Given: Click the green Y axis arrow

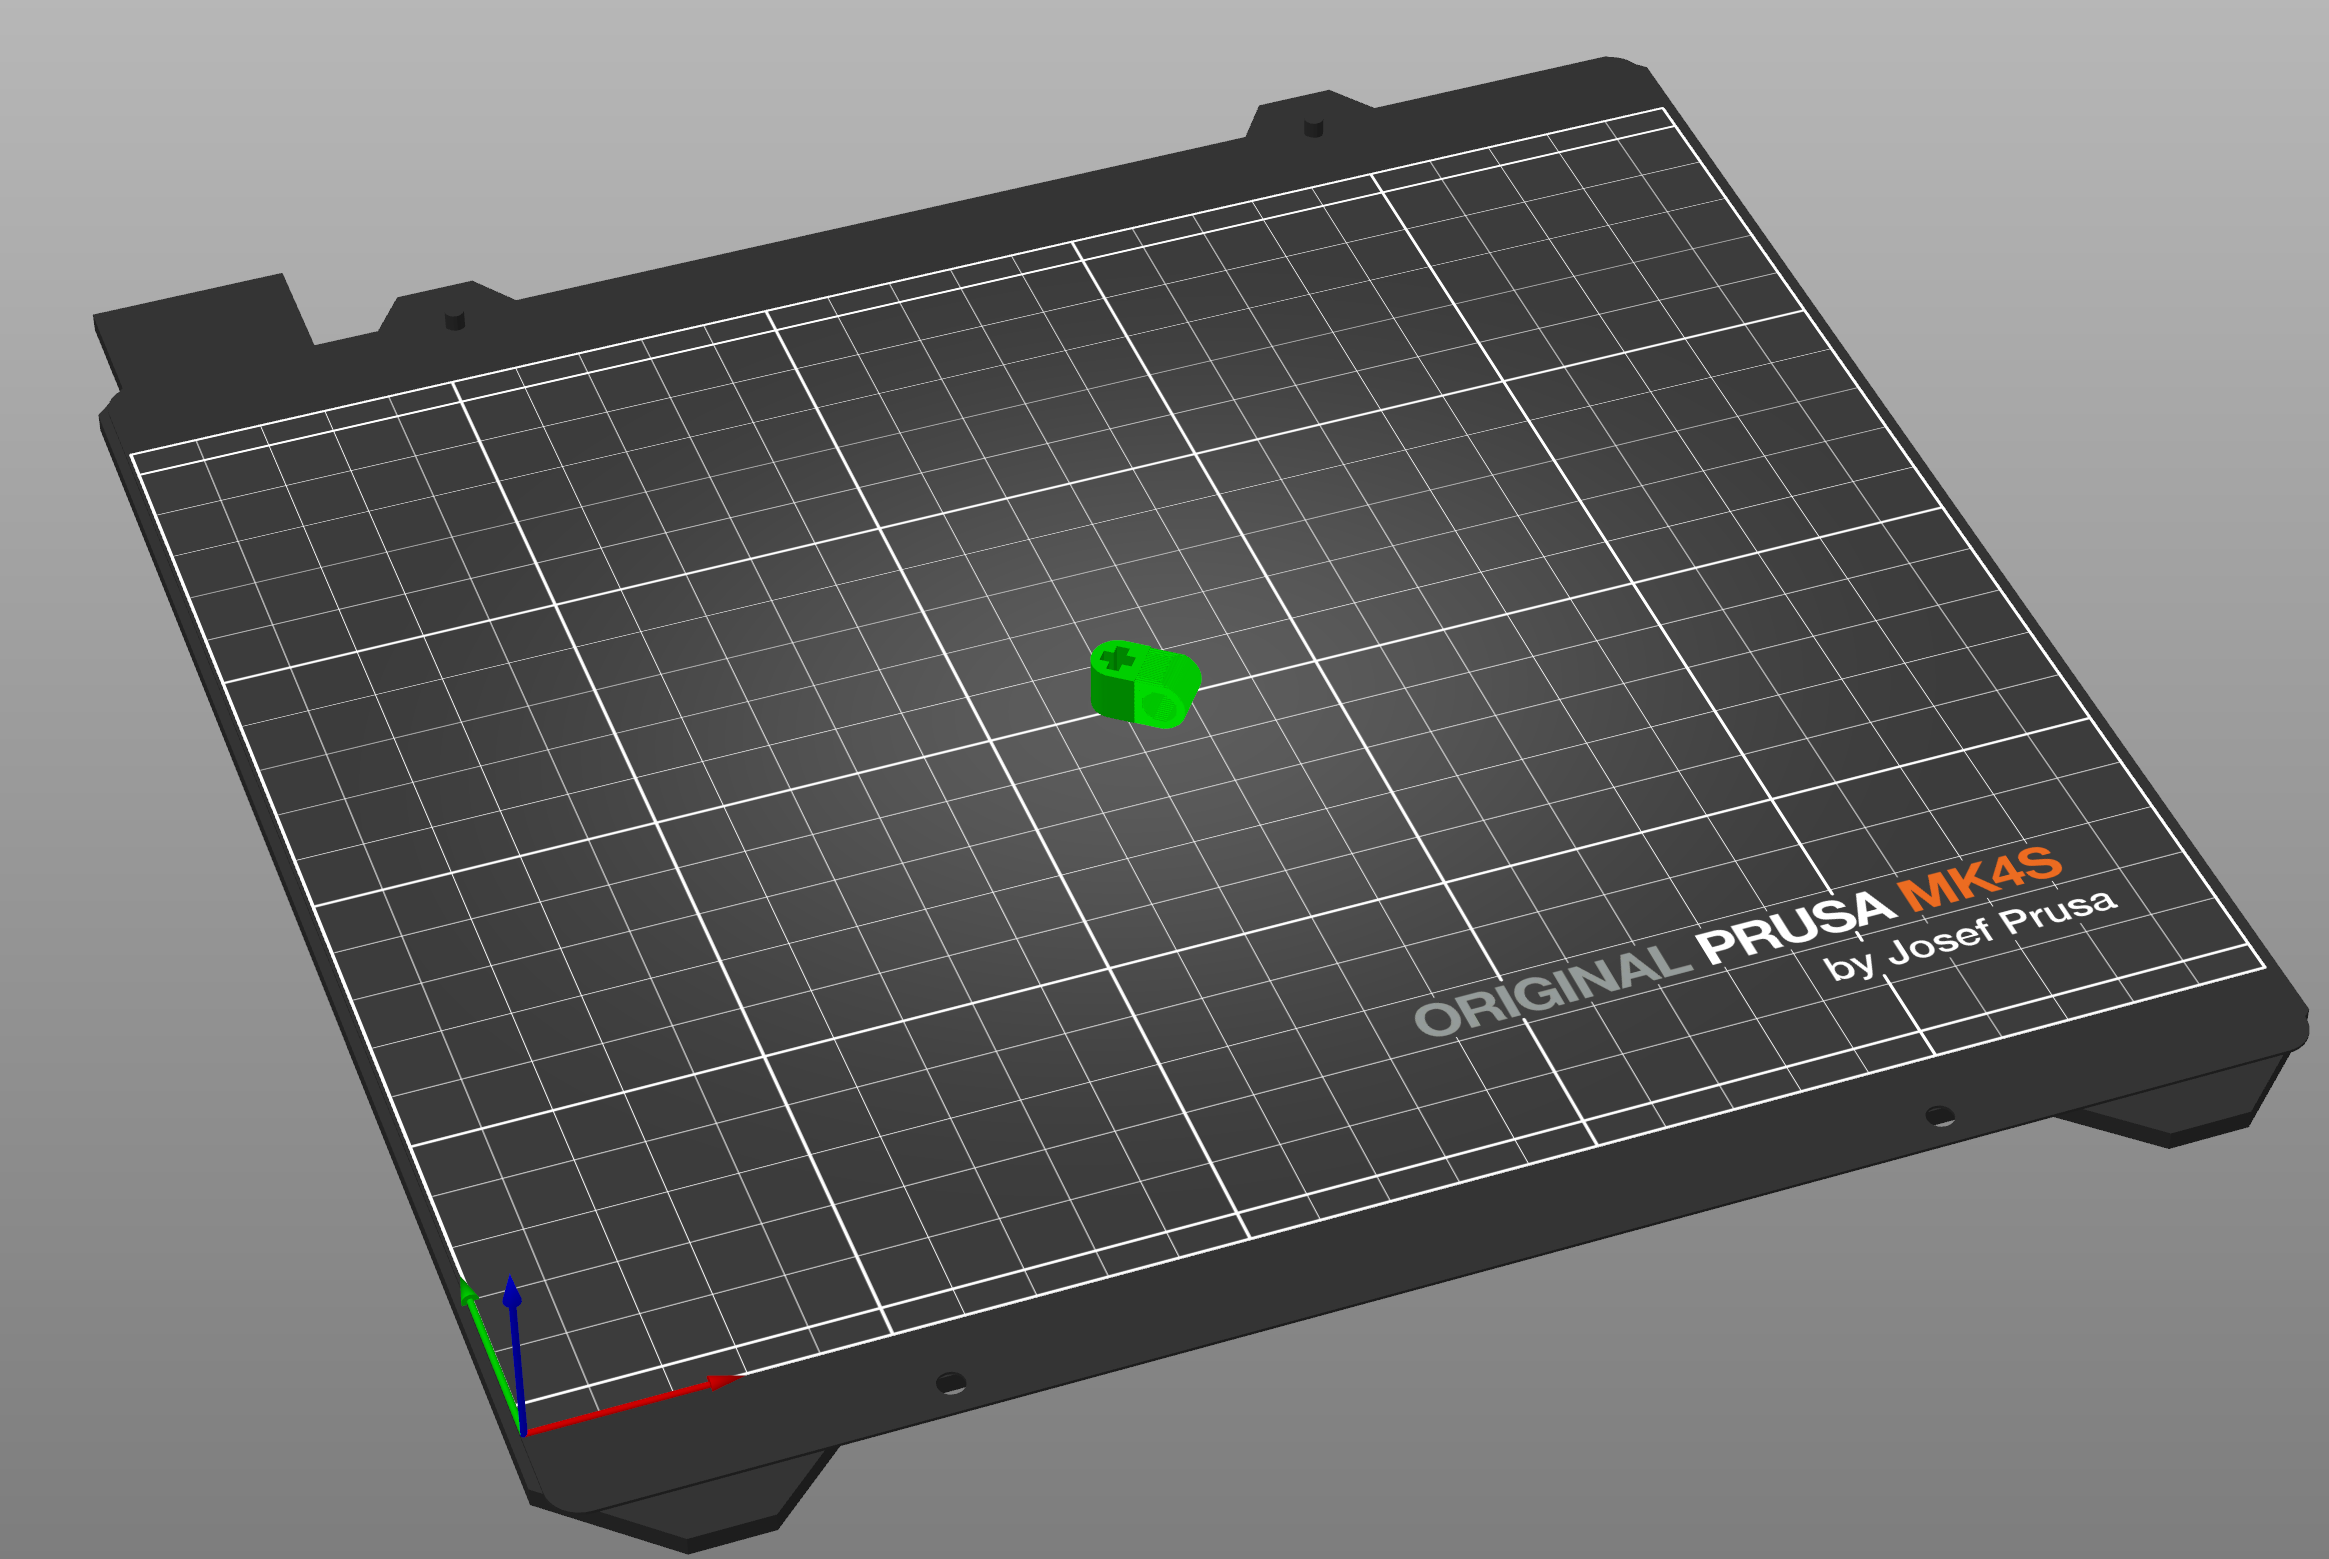Looking at the screenshot, I should pos(490,1355).
